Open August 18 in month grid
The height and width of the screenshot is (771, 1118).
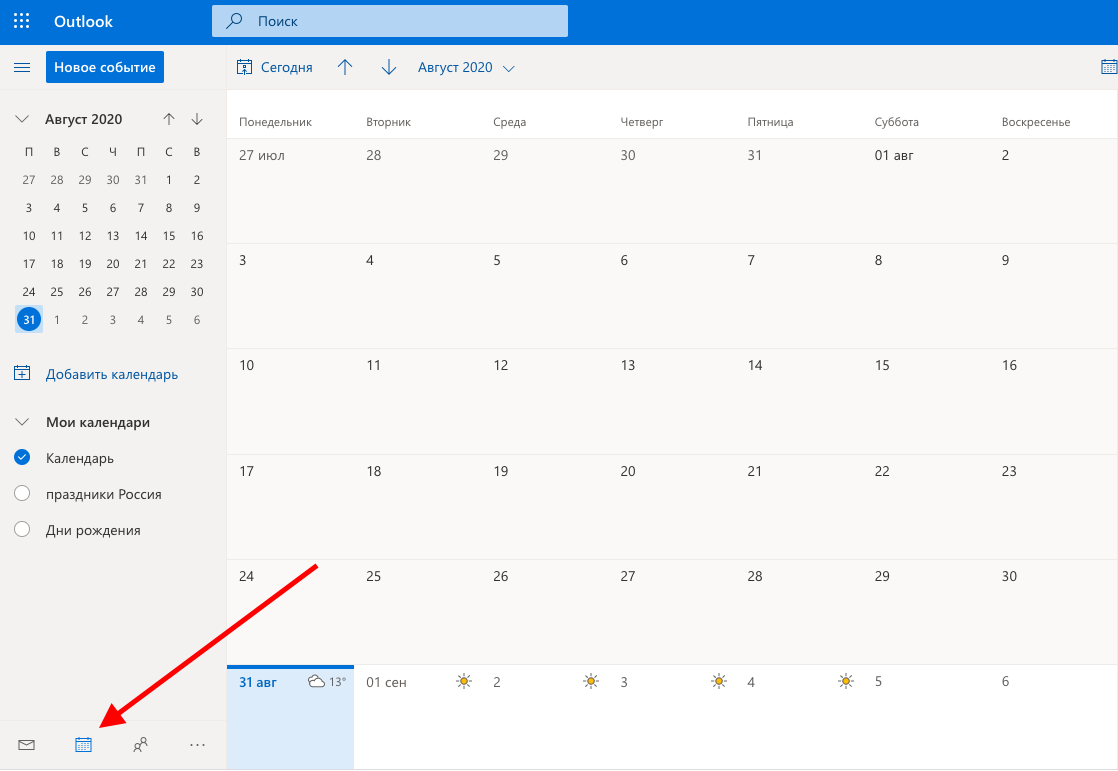(x=417, y=506)
